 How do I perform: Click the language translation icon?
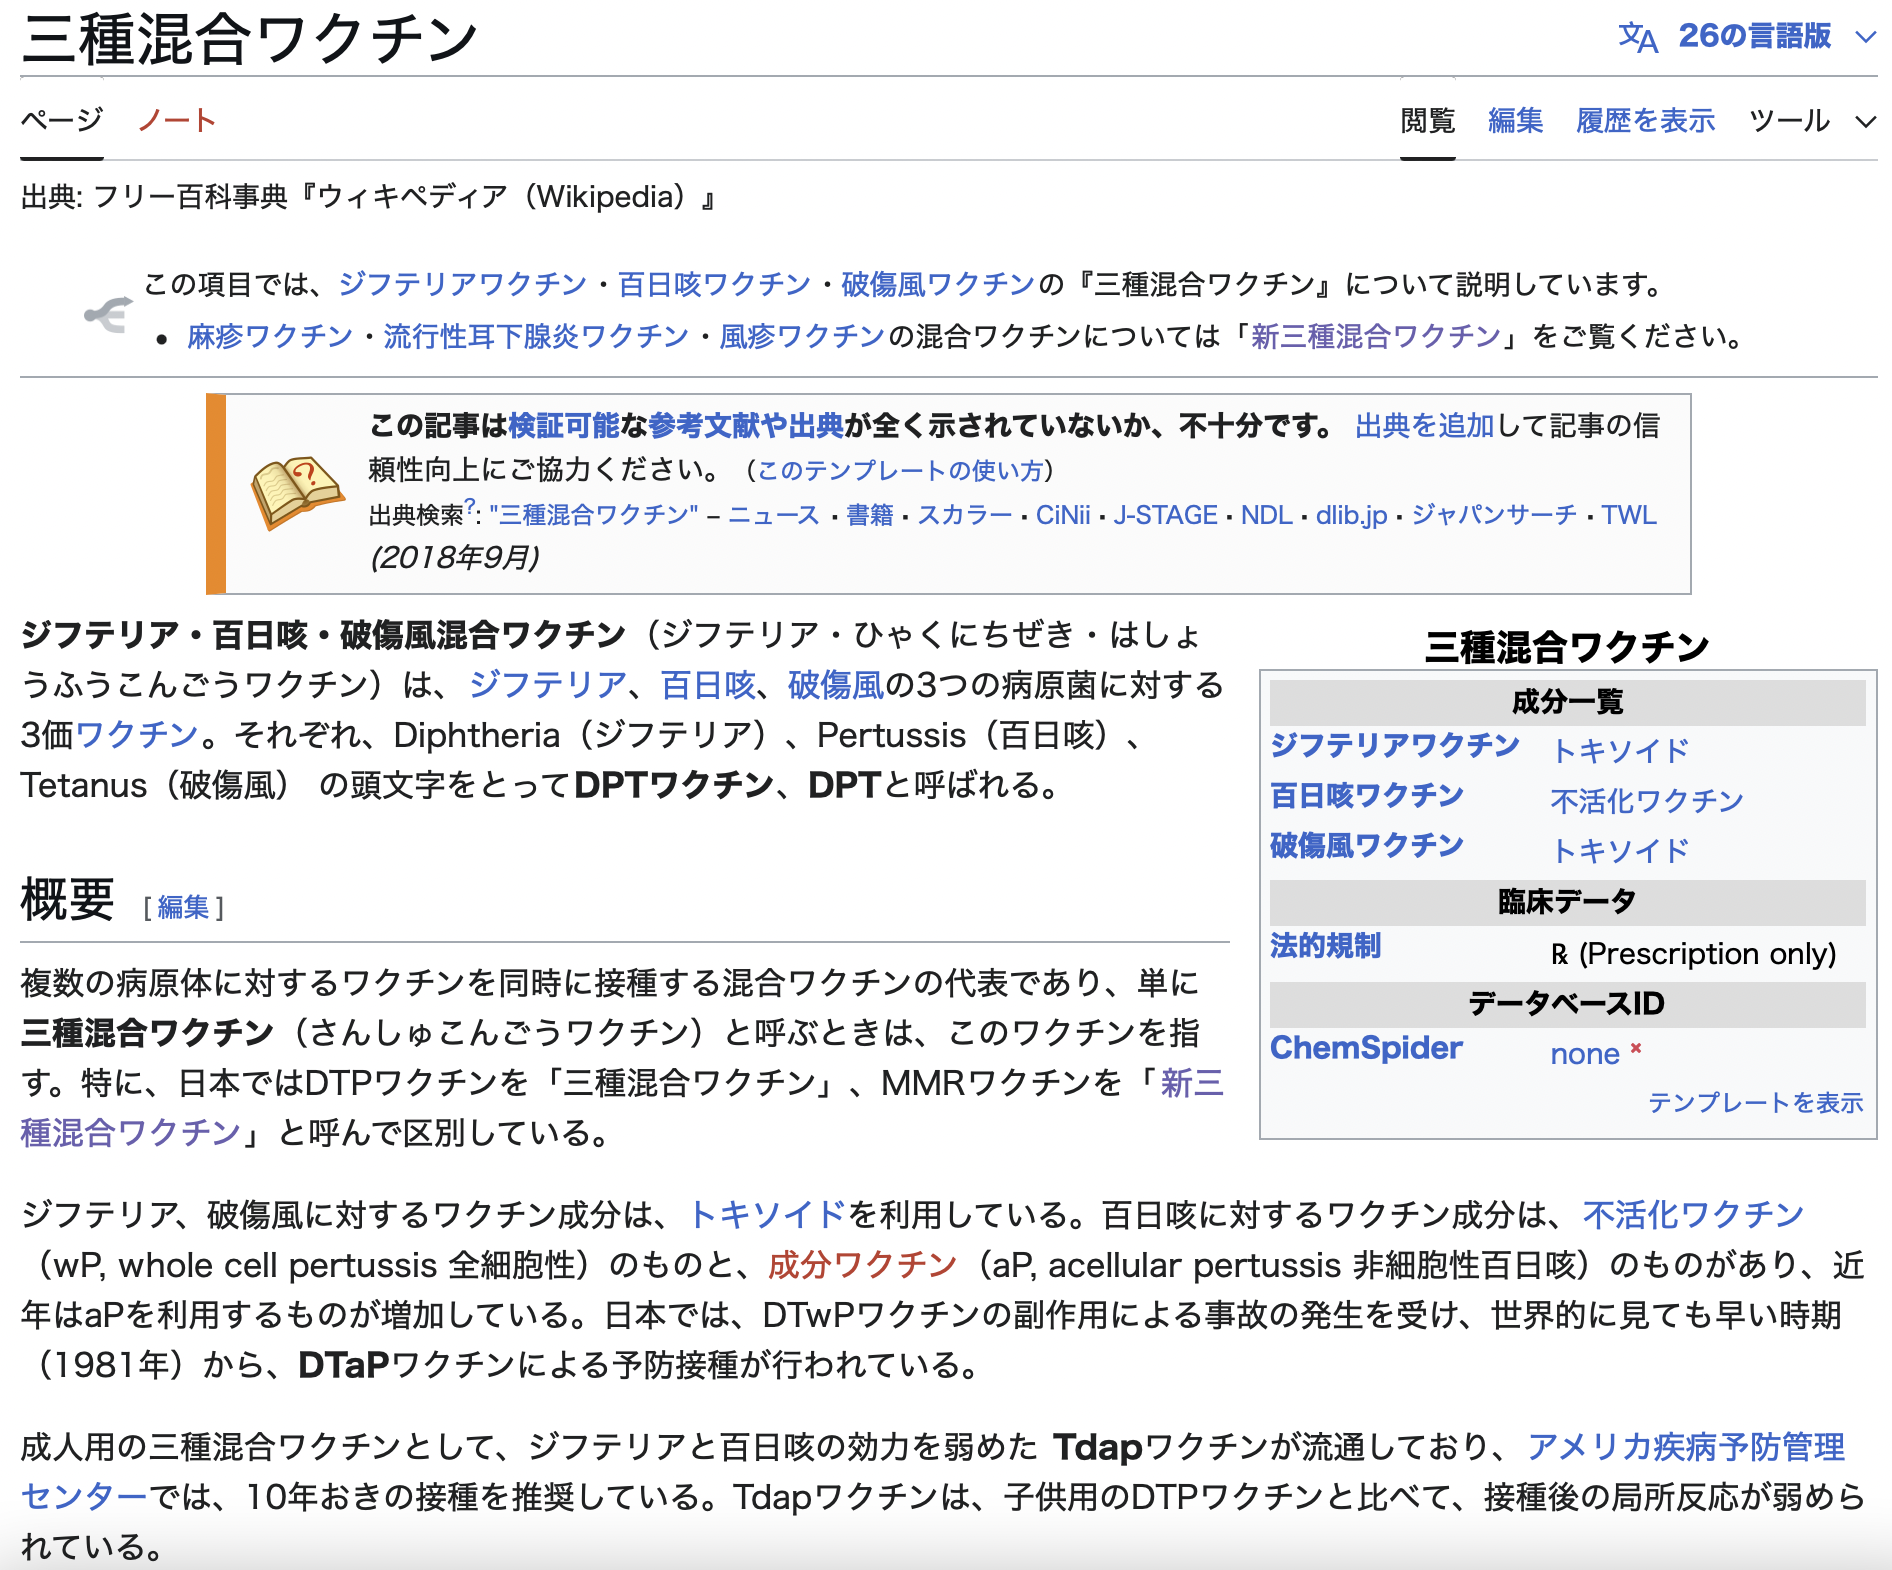coord(1638,38)
